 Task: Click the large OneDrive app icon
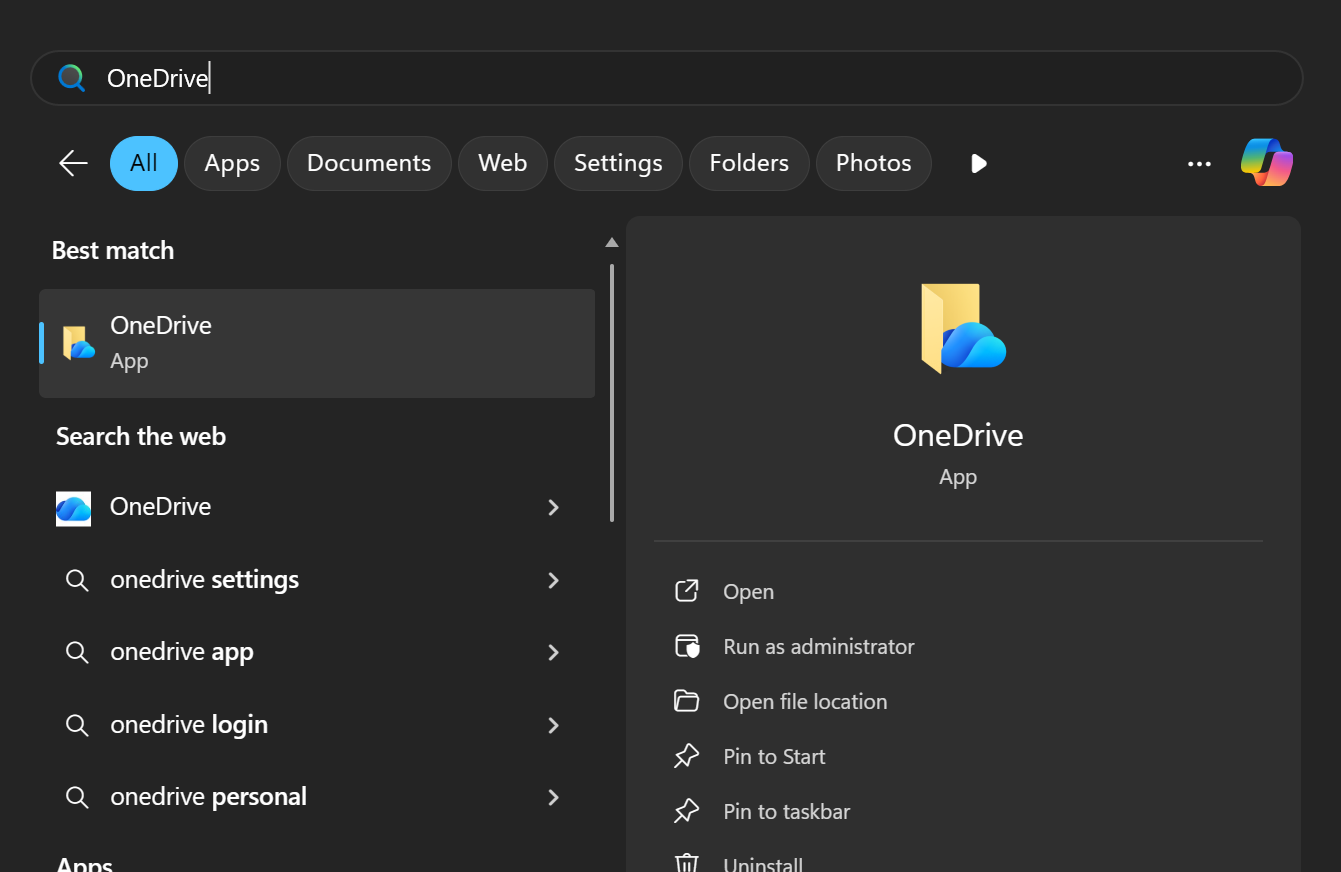tap(961, 329)
